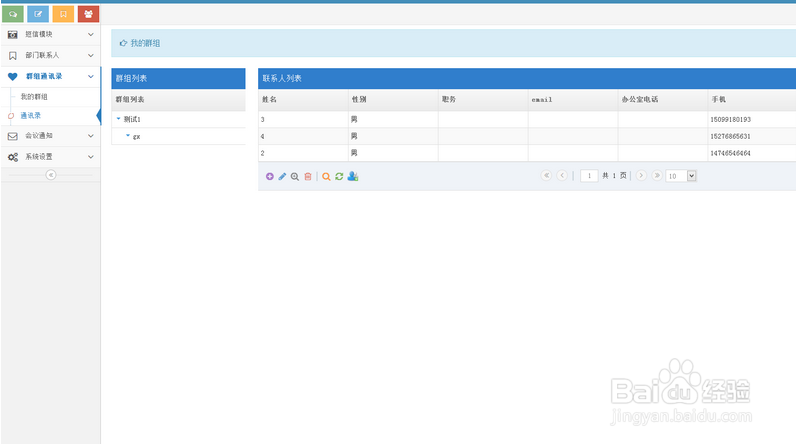Click the zoom-in view record icon
Viewport: 796px width, 444px height.
295,177
